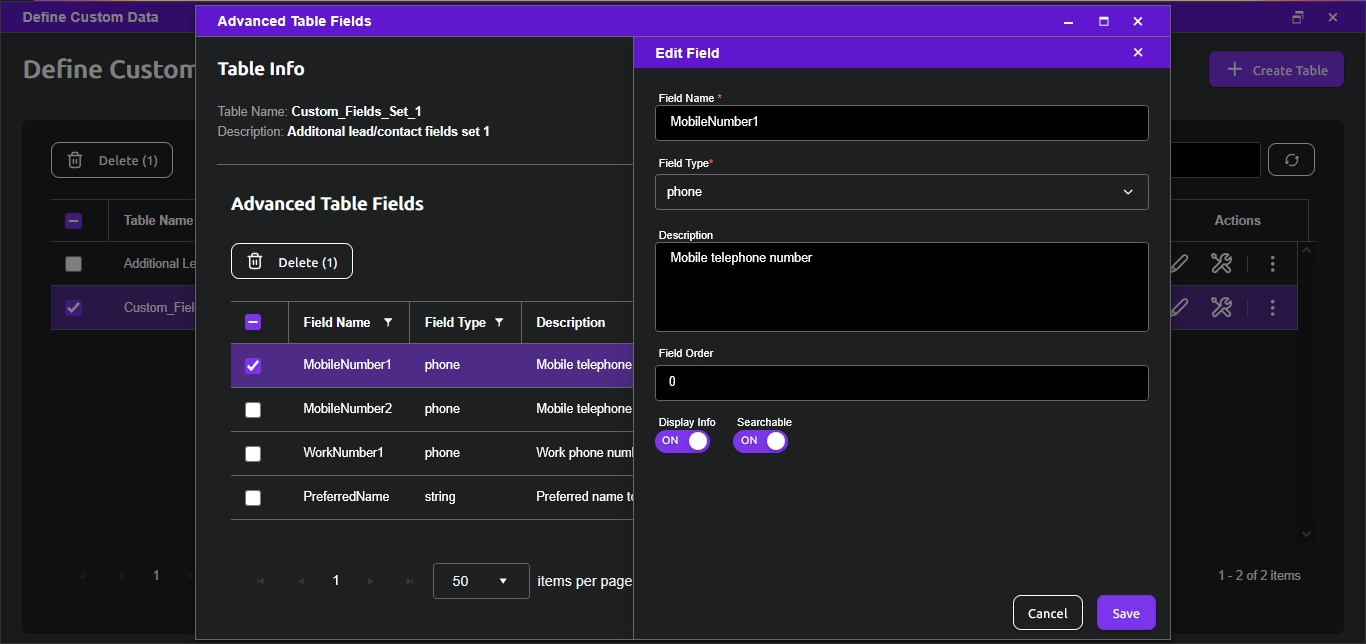This screenshot has height=644, width=1366.
Task: Click Delete (1) in Advanced Table Fields
Action: [292, 261]
